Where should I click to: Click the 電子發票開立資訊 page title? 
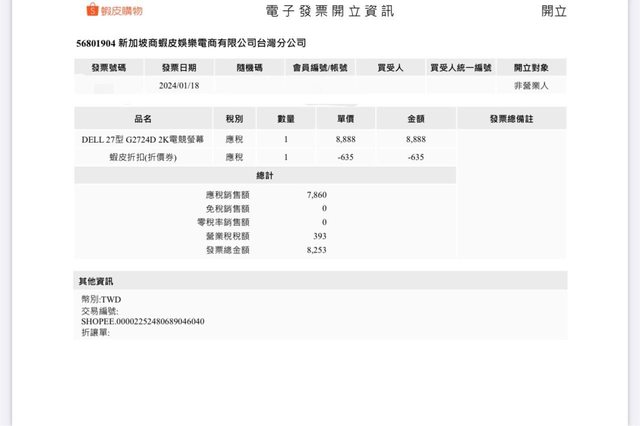pyautogui.click(x=330, y=11)
